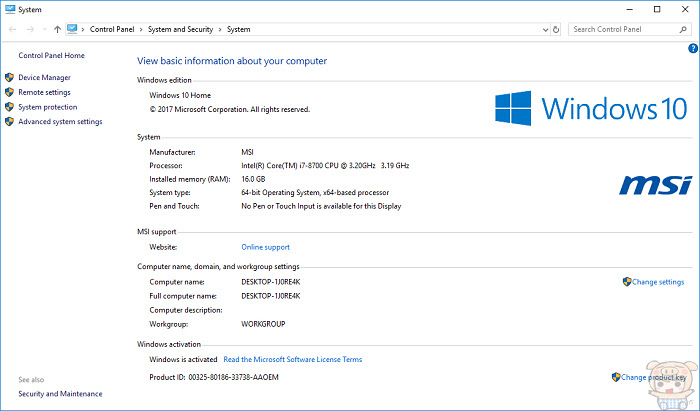Image resolution: width=700 pixels, height=411 pixels.
Task: Expand the chevron after Control Panel breadcrumb
Action: click(x=141, y=29)
